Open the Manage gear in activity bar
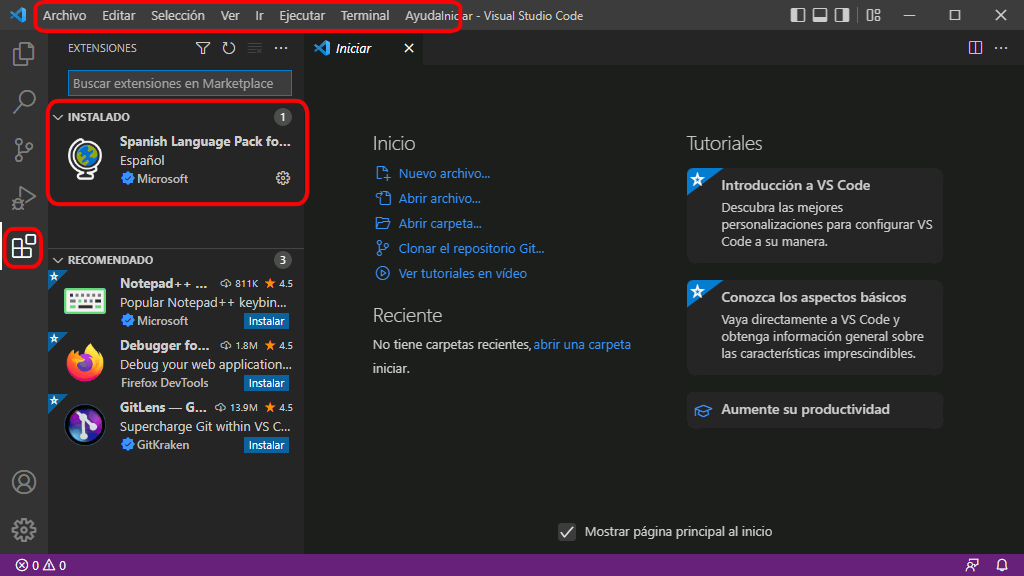 24,530
